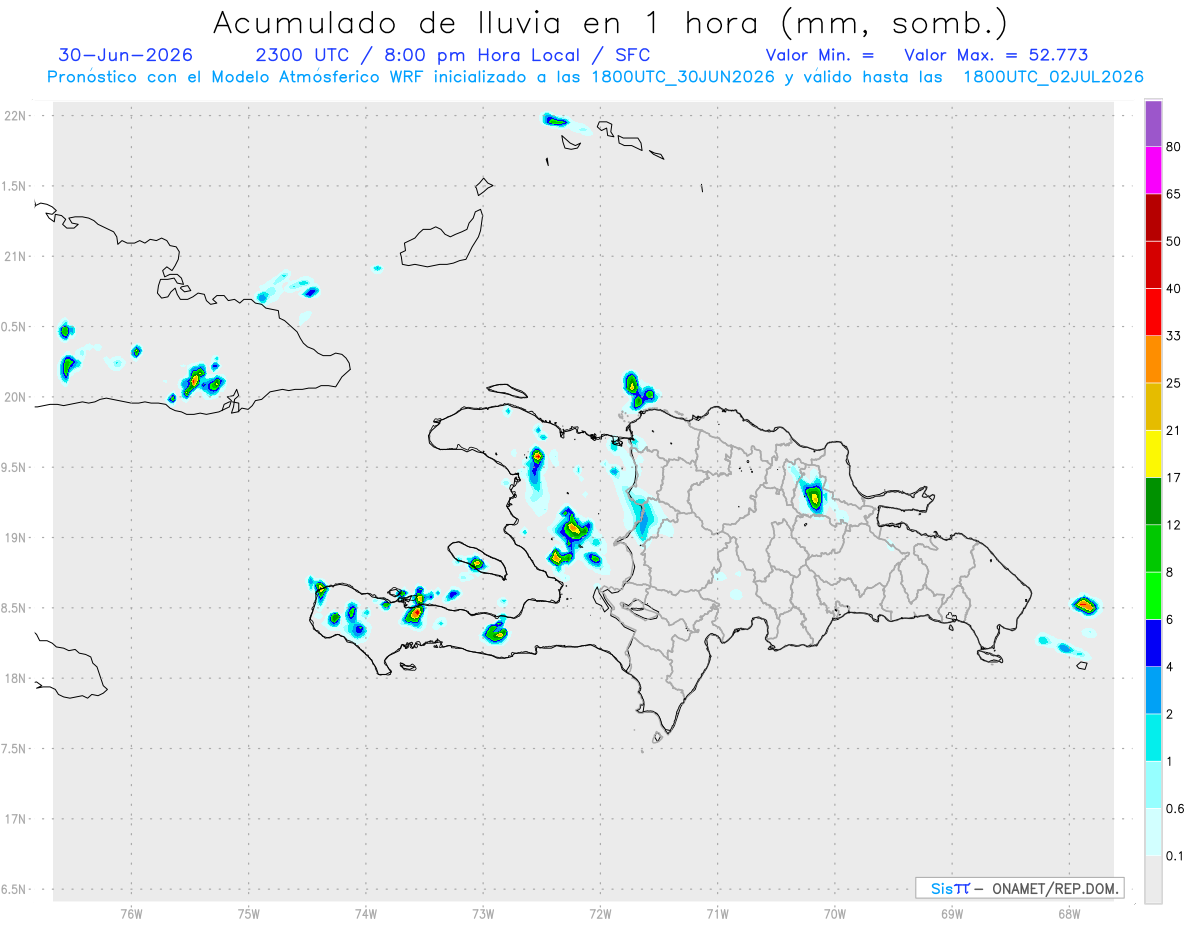Click the longitude label '73W'

point(483,913)
